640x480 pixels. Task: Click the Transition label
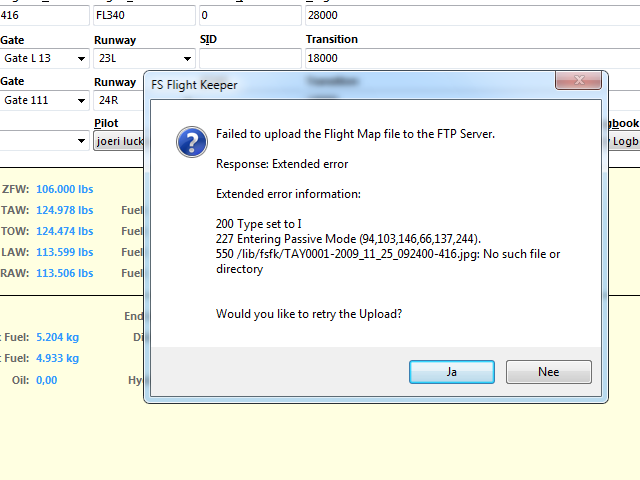[332, 39]
